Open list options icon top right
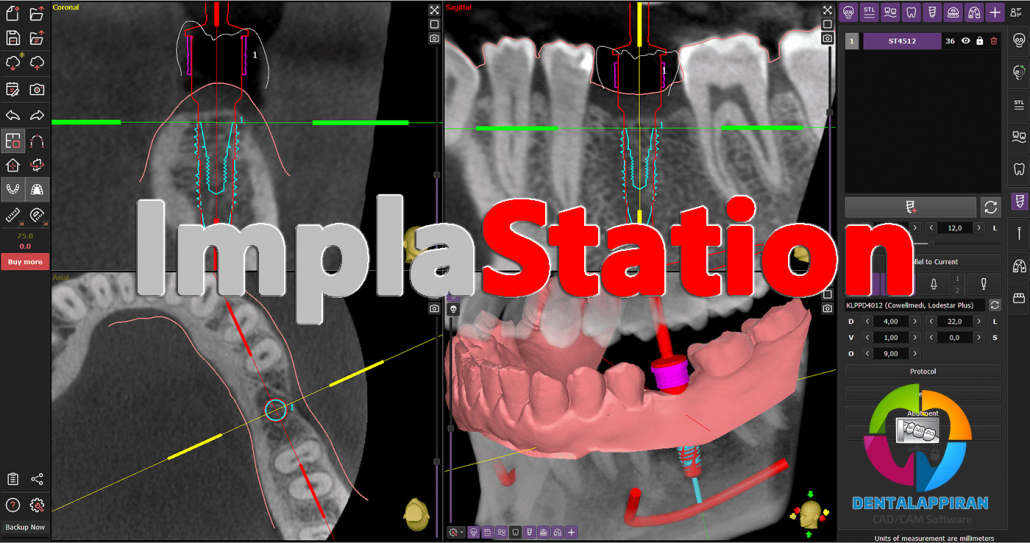The image size is (1030, 543). [x=1016, y=12]
